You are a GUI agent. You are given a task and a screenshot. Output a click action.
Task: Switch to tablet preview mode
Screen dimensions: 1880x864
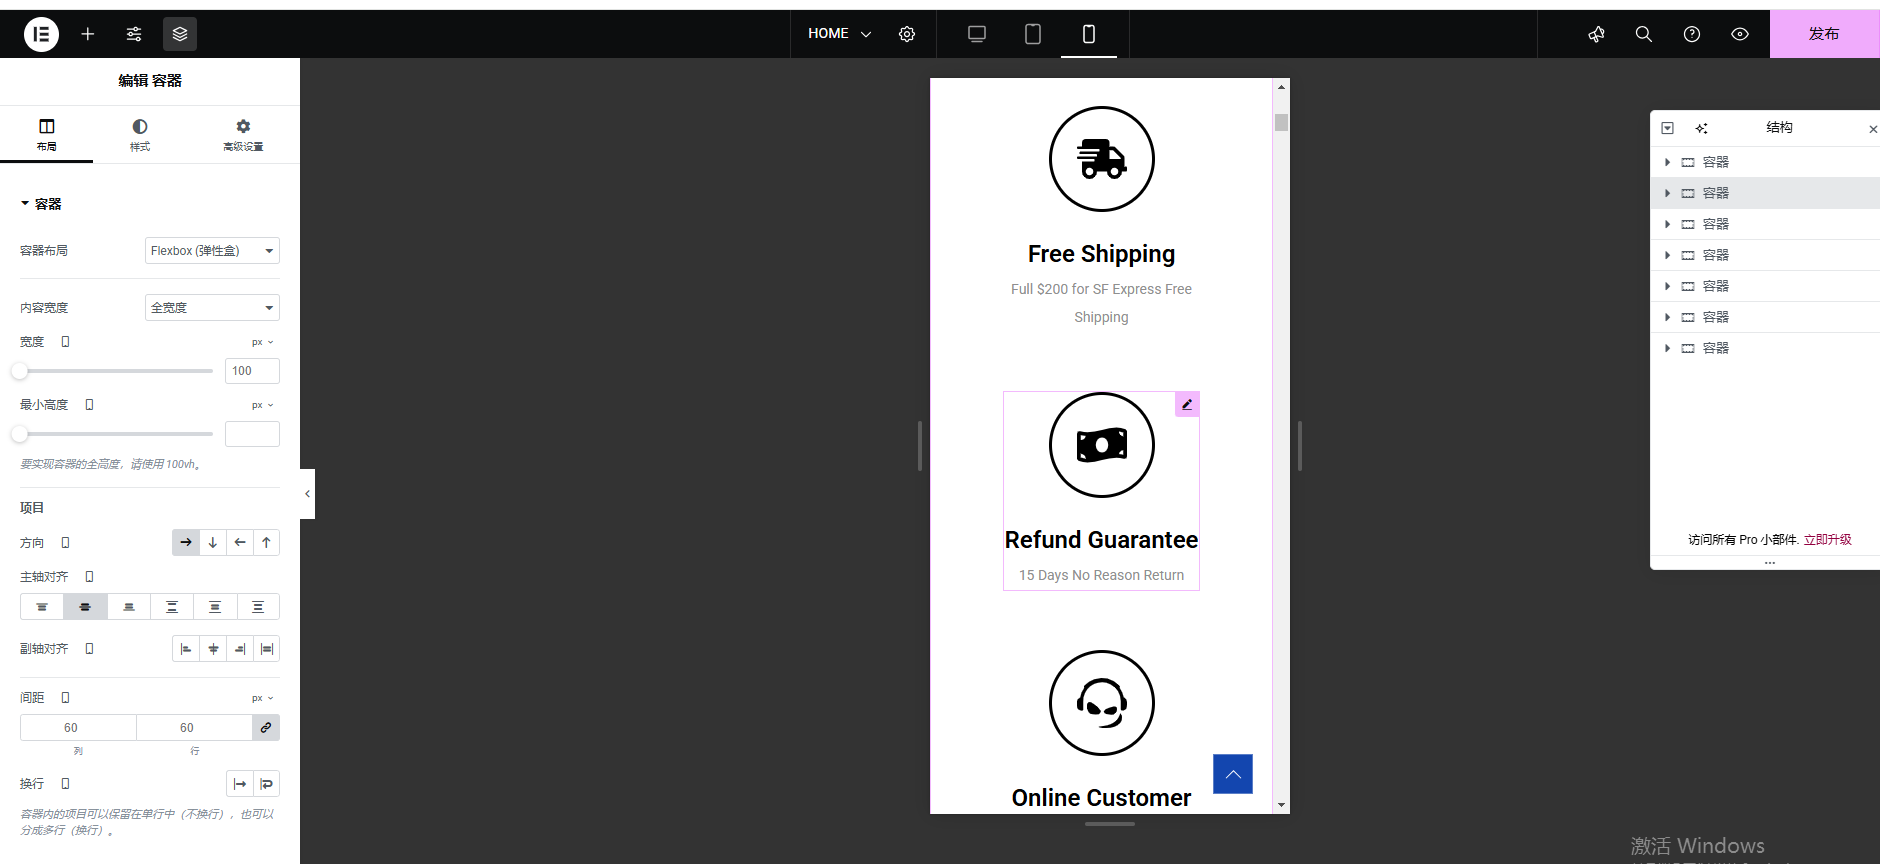(1033, 34)
